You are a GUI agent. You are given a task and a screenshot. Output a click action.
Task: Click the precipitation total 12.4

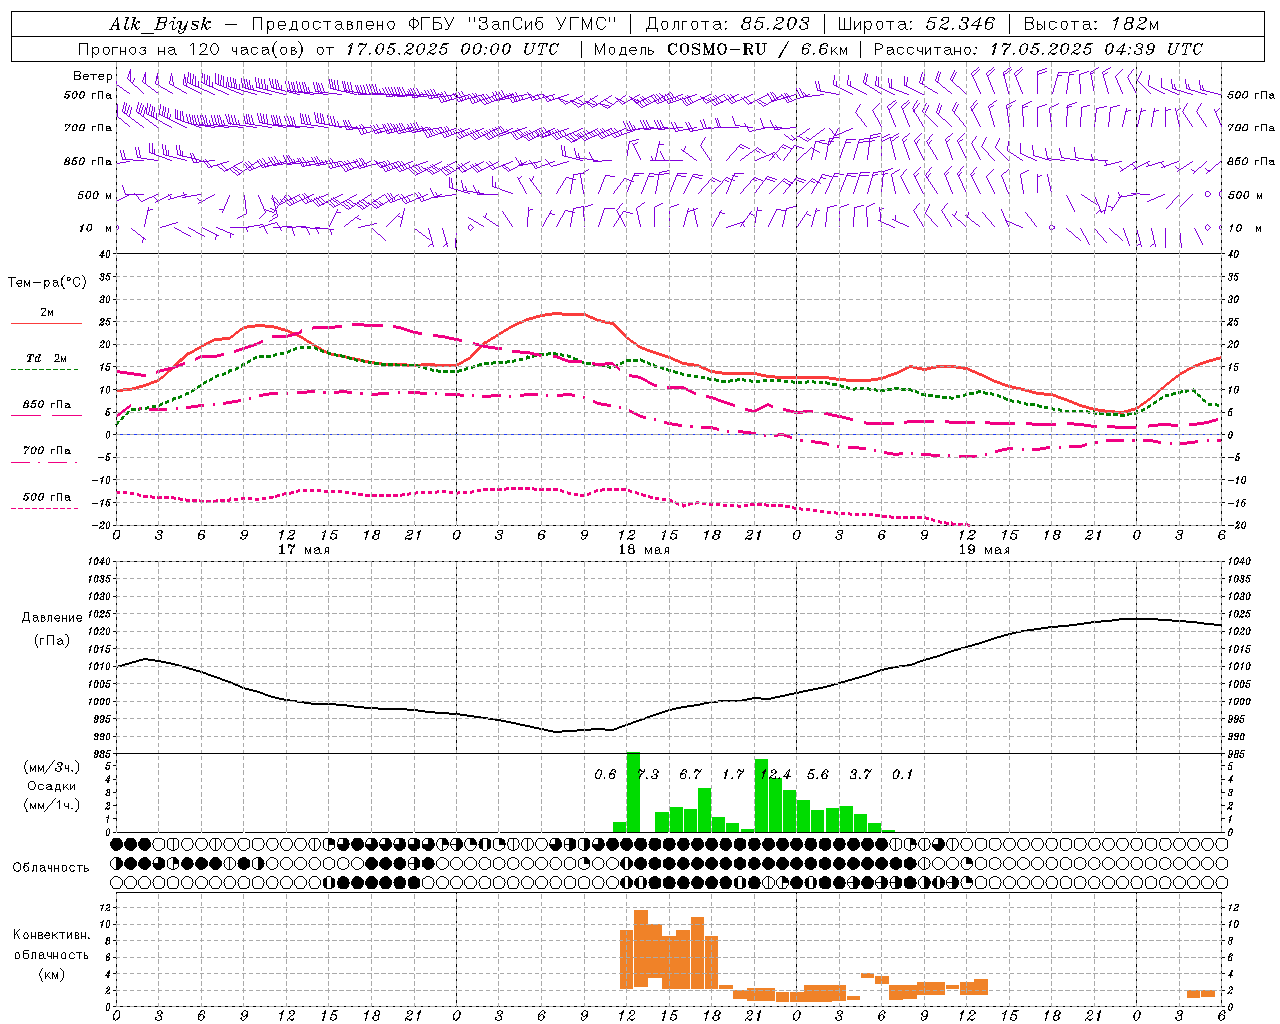[x=775, y=775]
